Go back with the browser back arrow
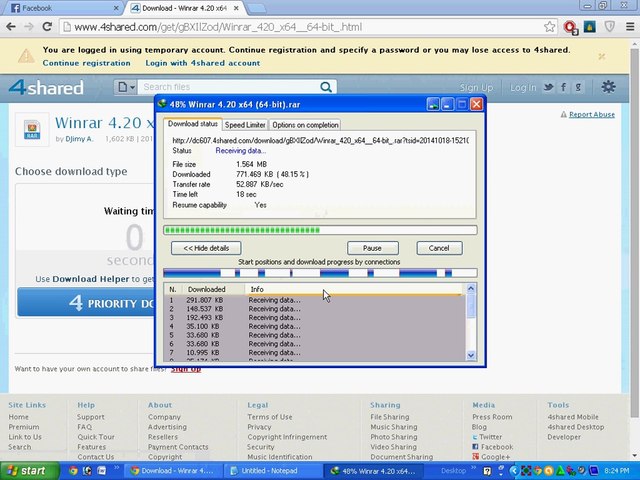 pos(11,27)
